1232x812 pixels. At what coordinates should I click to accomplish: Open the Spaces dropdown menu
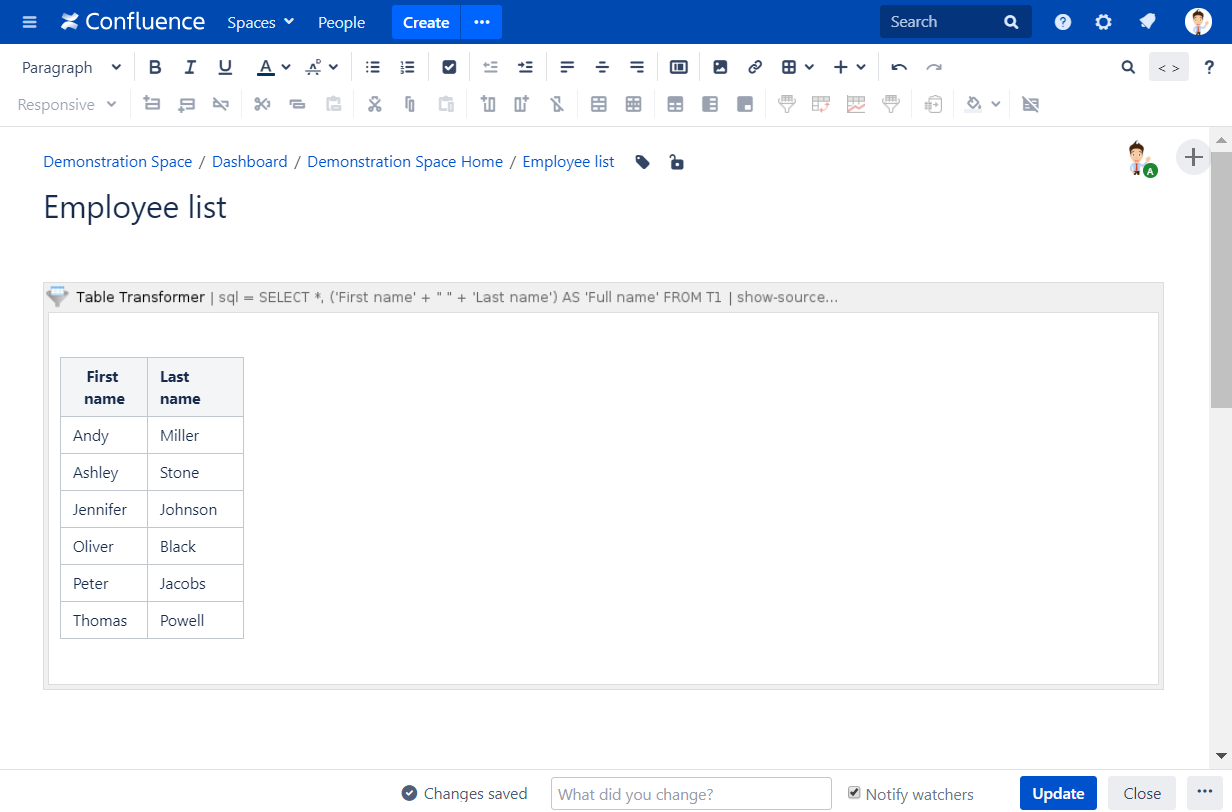(x=260, y=22)
